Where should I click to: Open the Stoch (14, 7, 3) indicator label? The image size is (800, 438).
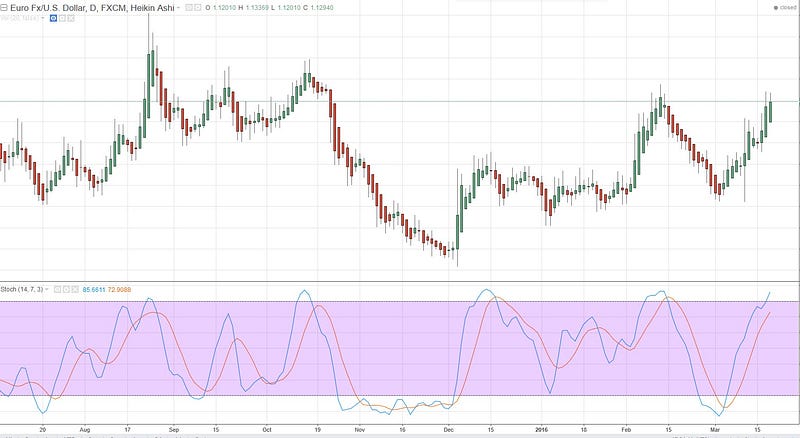tap(21, 289)
